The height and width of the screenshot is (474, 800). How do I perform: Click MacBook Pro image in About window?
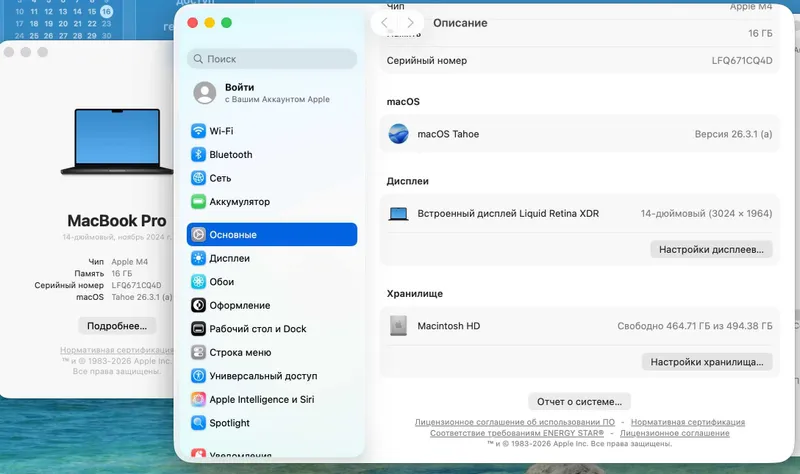[x=117, y=142]
